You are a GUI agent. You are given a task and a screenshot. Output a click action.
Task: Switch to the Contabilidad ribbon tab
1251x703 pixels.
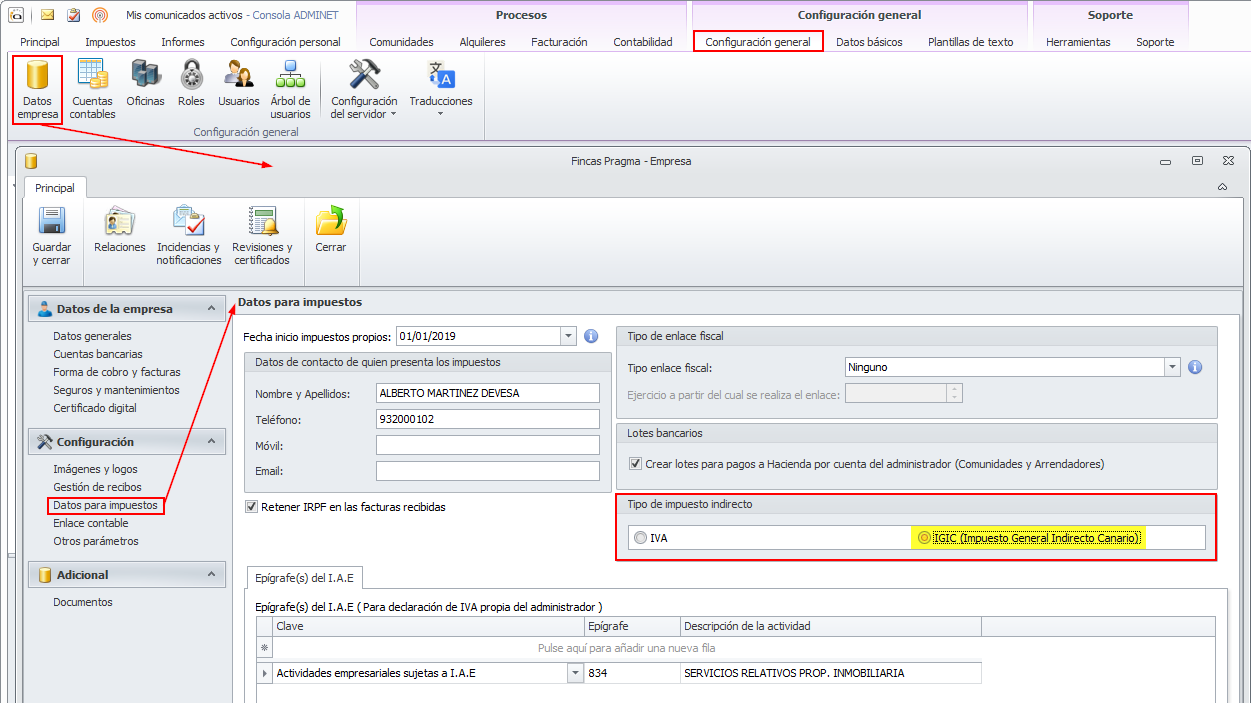(x=642, y=42)
